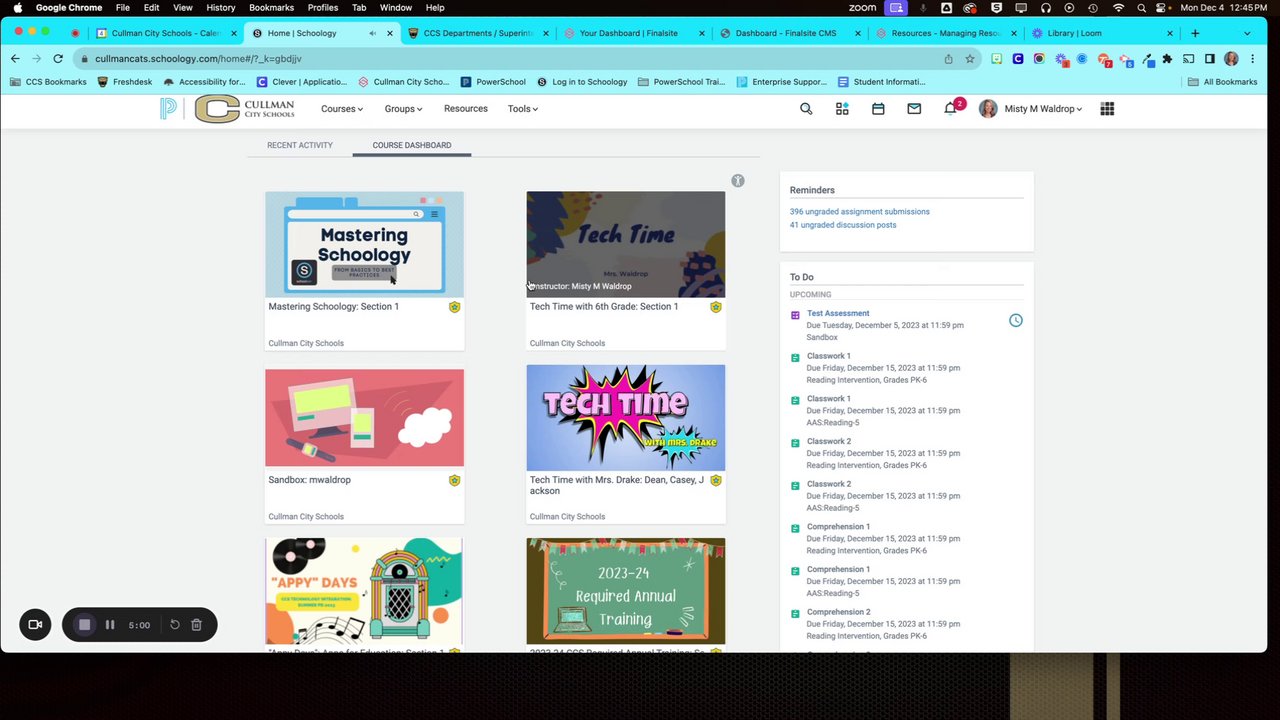Open the Freshdesk bookmark
Screen dimensions: 1280x720
click(125, 82)
